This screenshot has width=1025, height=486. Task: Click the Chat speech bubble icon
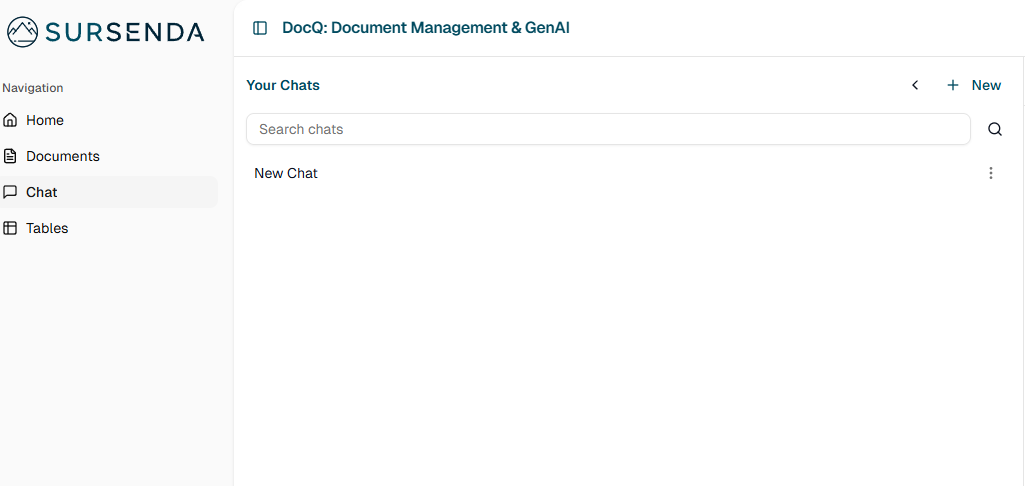(10, 192)
